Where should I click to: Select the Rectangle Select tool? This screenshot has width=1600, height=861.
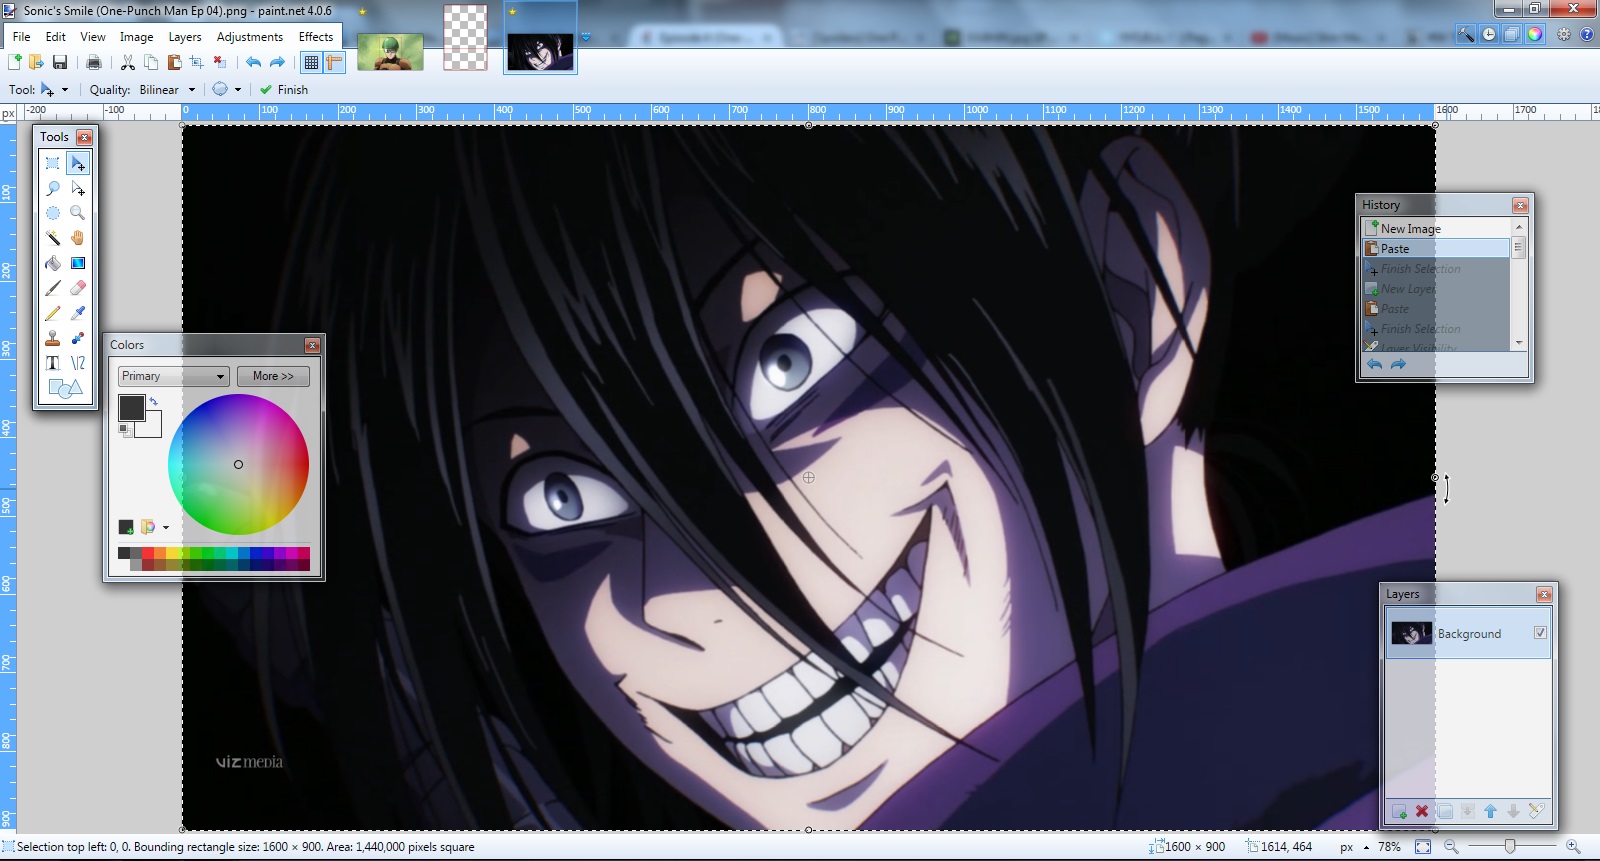pyautogui.click(x=53, y=163)
